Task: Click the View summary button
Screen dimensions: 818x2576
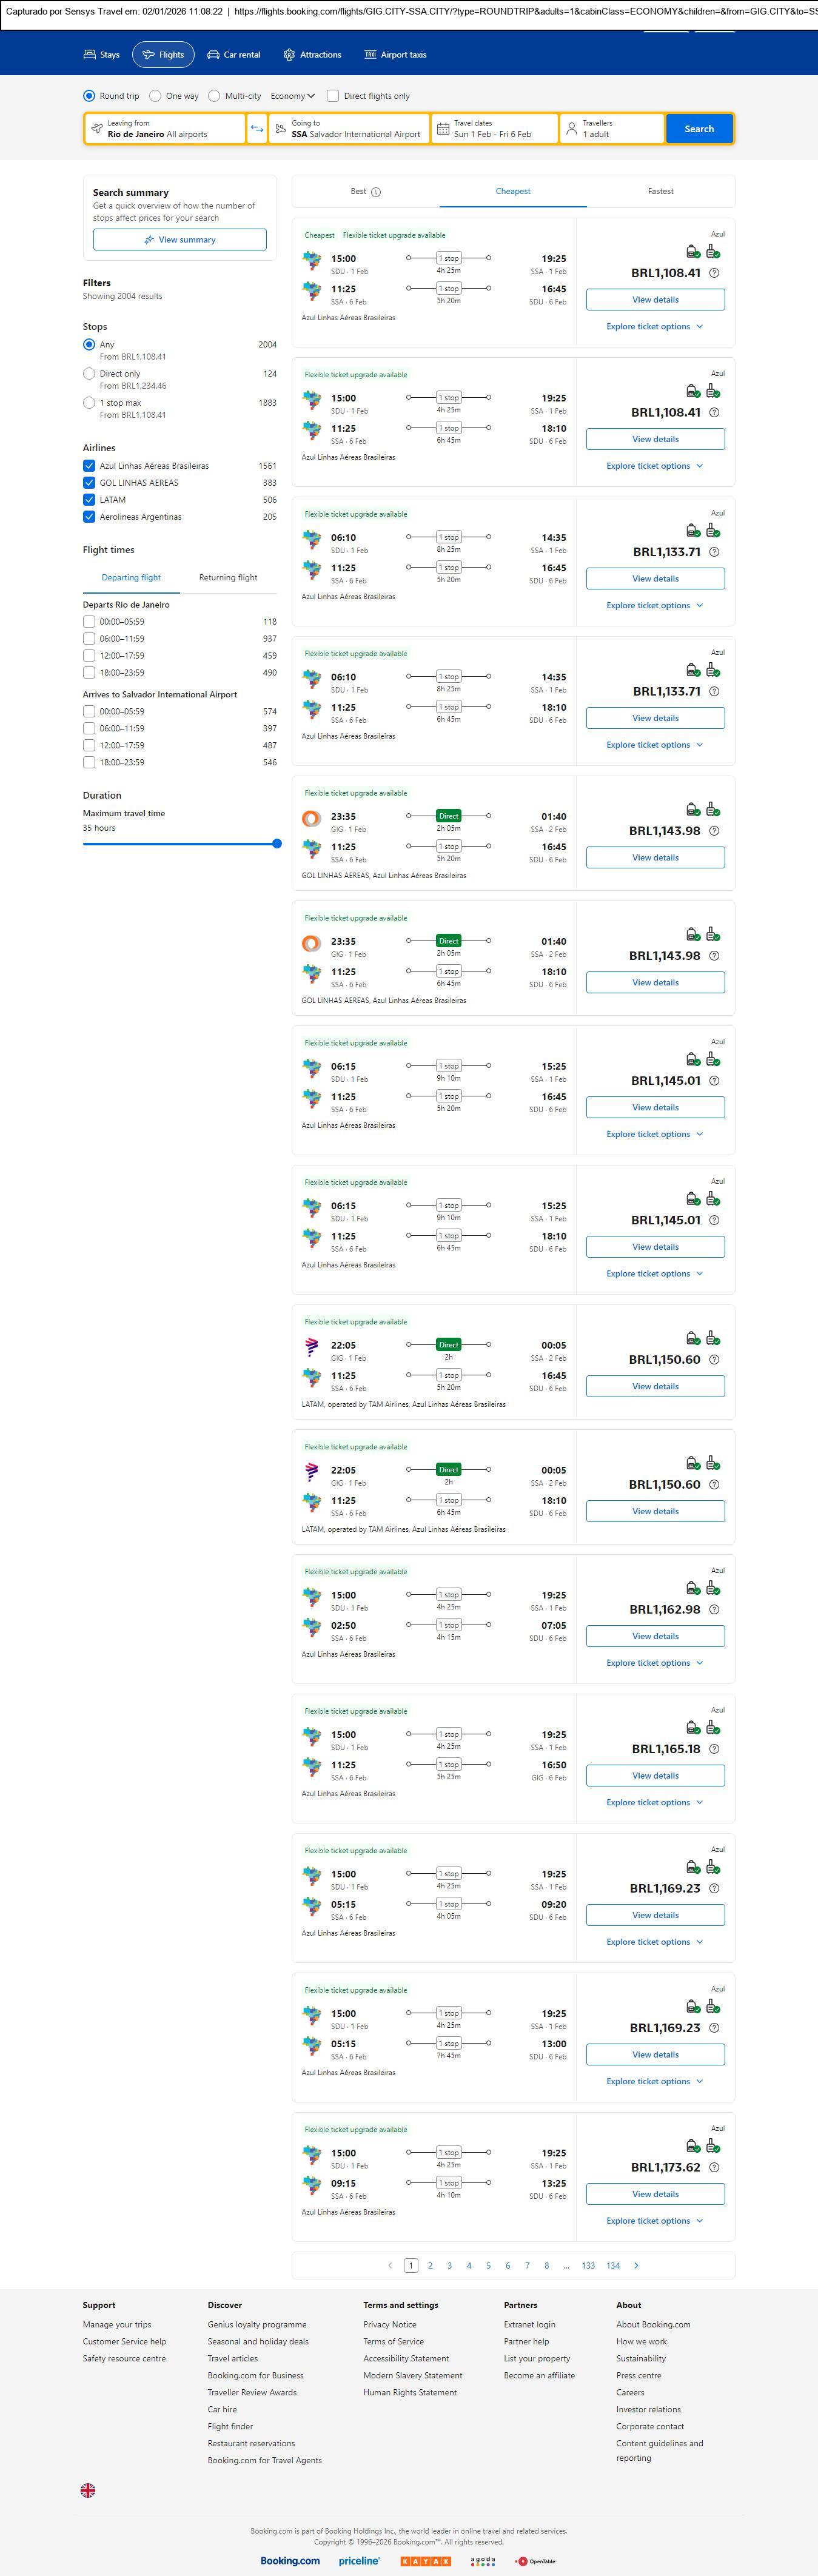Action: click(180, 240)
